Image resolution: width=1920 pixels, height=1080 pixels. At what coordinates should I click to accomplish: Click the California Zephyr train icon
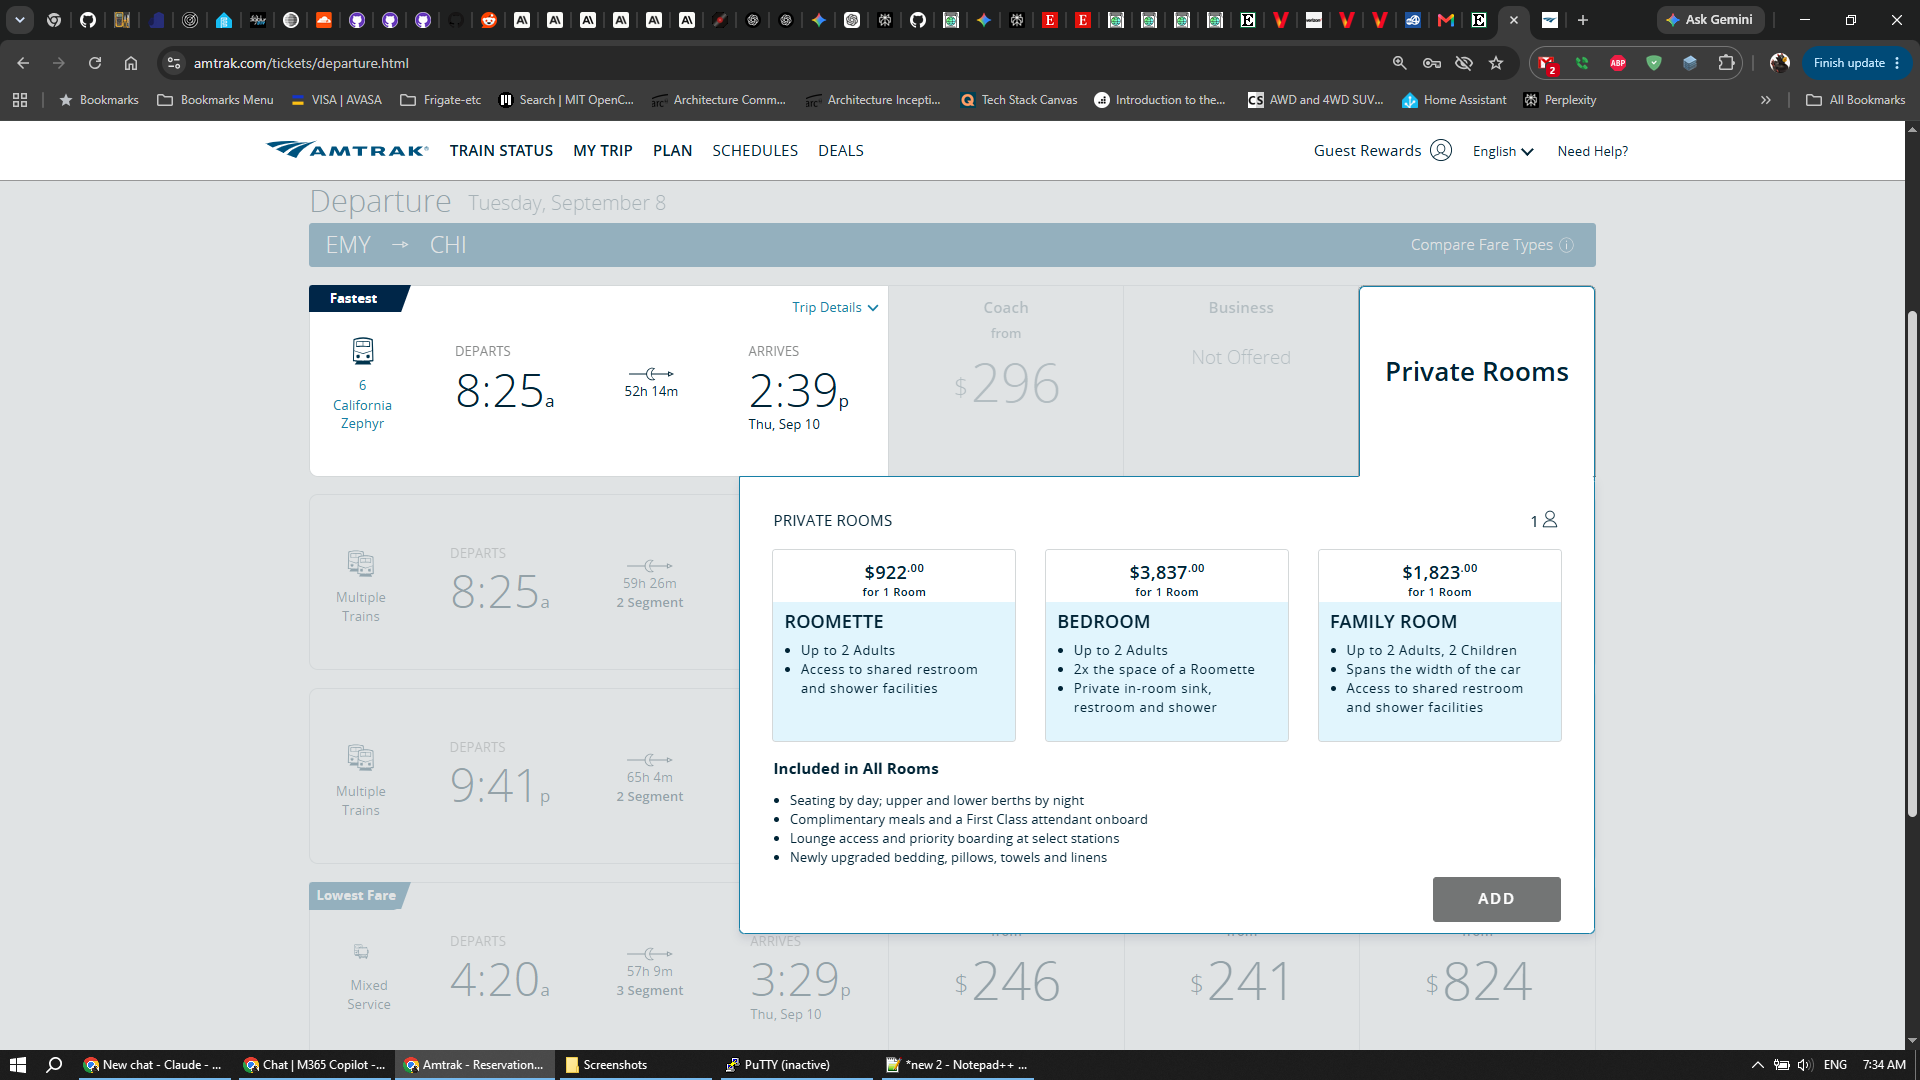[x=362, y=351]
